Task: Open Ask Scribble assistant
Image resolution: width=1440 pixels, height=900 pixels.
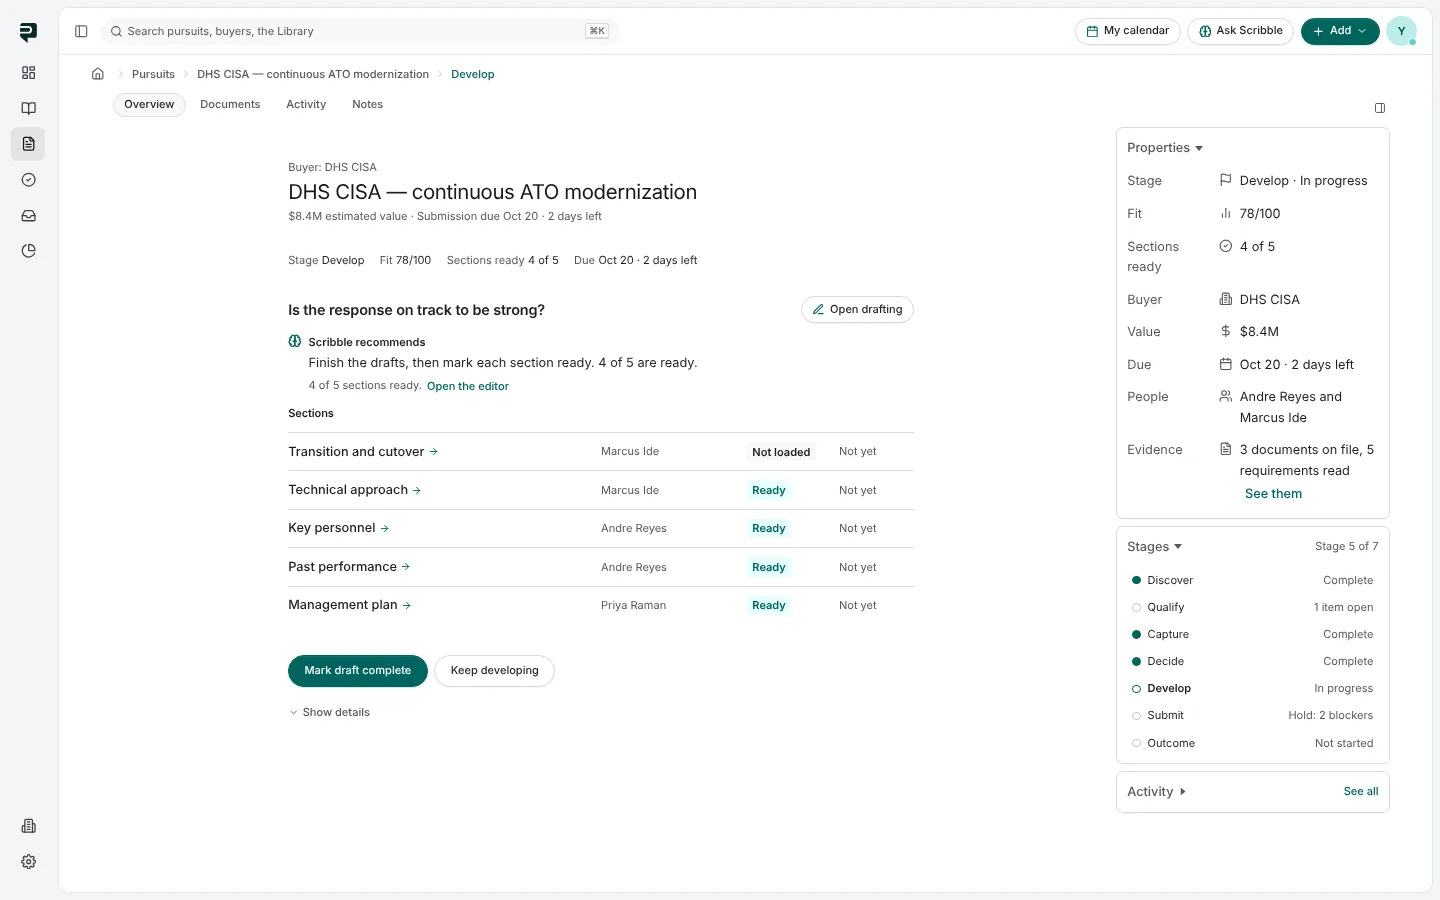Action: [1241, 31]
